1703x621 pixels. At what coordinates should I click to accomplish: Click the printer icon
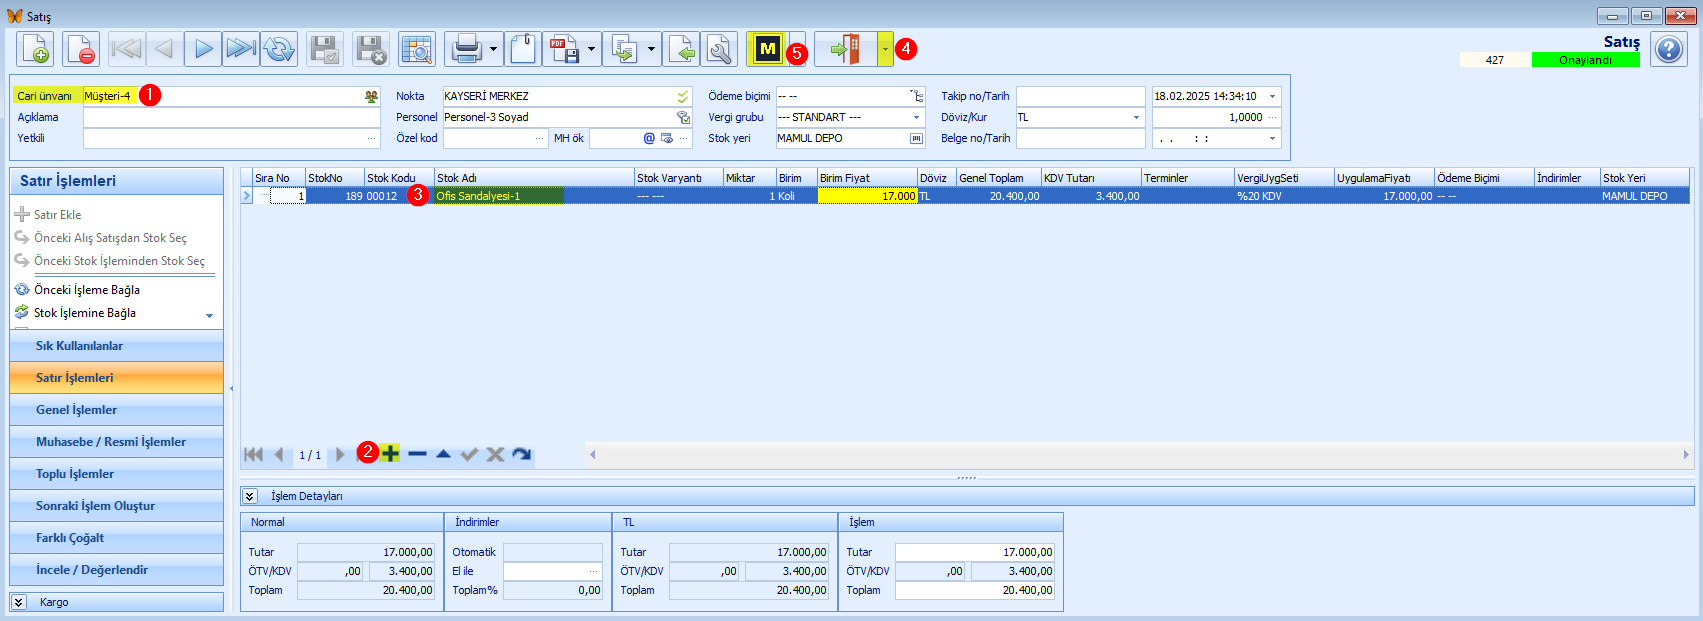click(467, 49)
